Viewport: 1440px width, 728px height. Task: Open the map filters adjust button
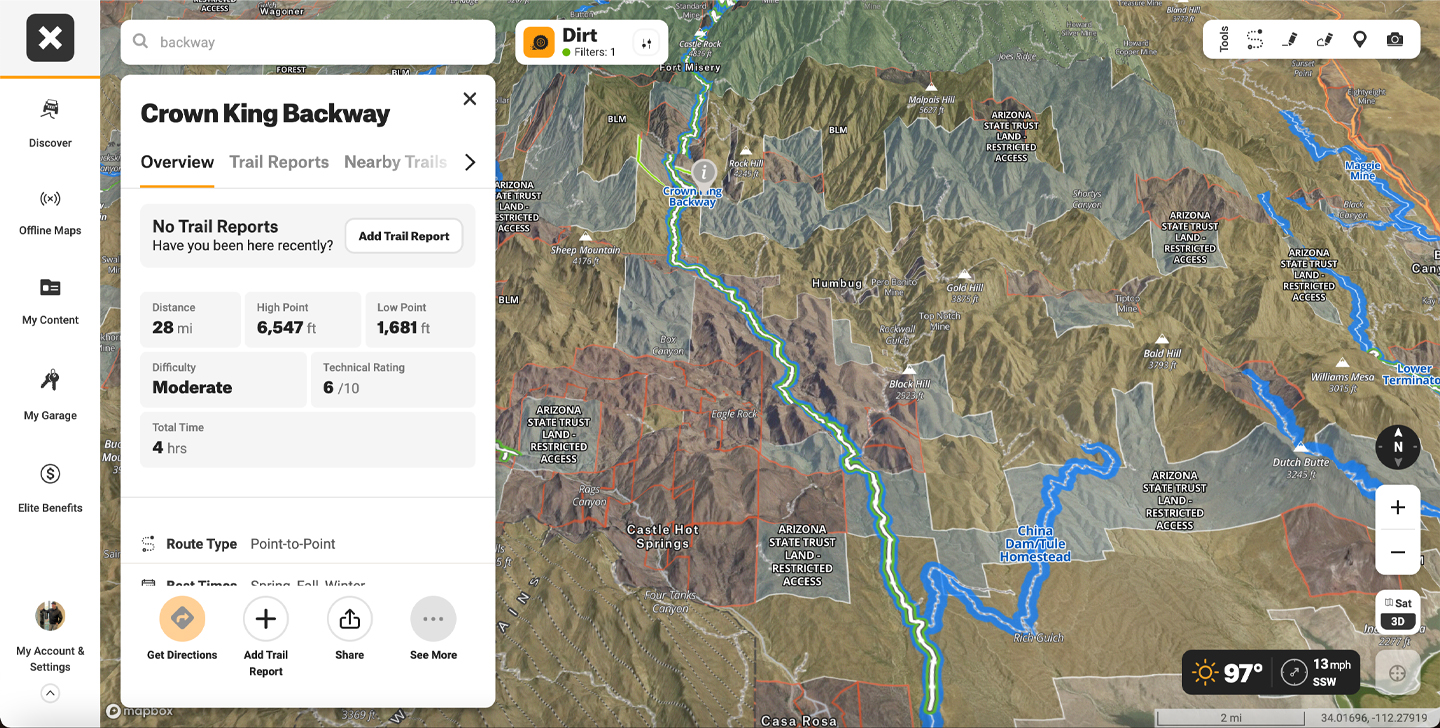click(646, 43)
